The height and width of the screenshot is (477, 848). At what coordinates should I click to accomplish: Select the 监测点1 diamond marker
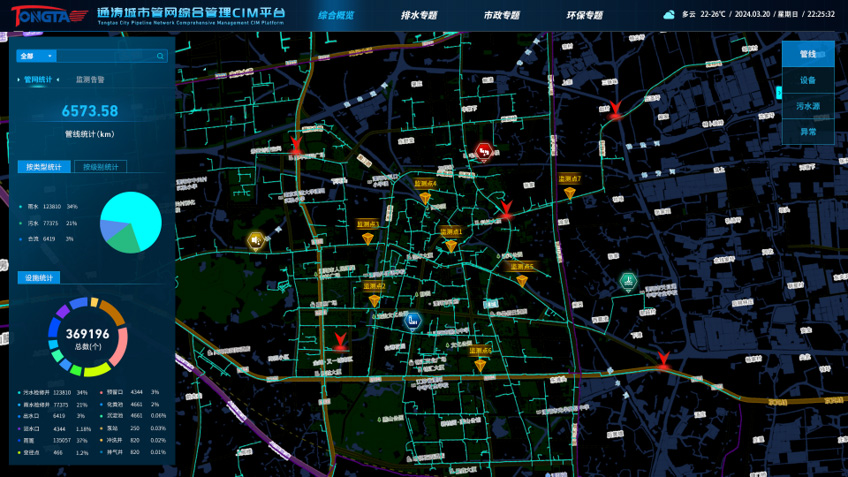pyautogui.click(x=452, y=246)
